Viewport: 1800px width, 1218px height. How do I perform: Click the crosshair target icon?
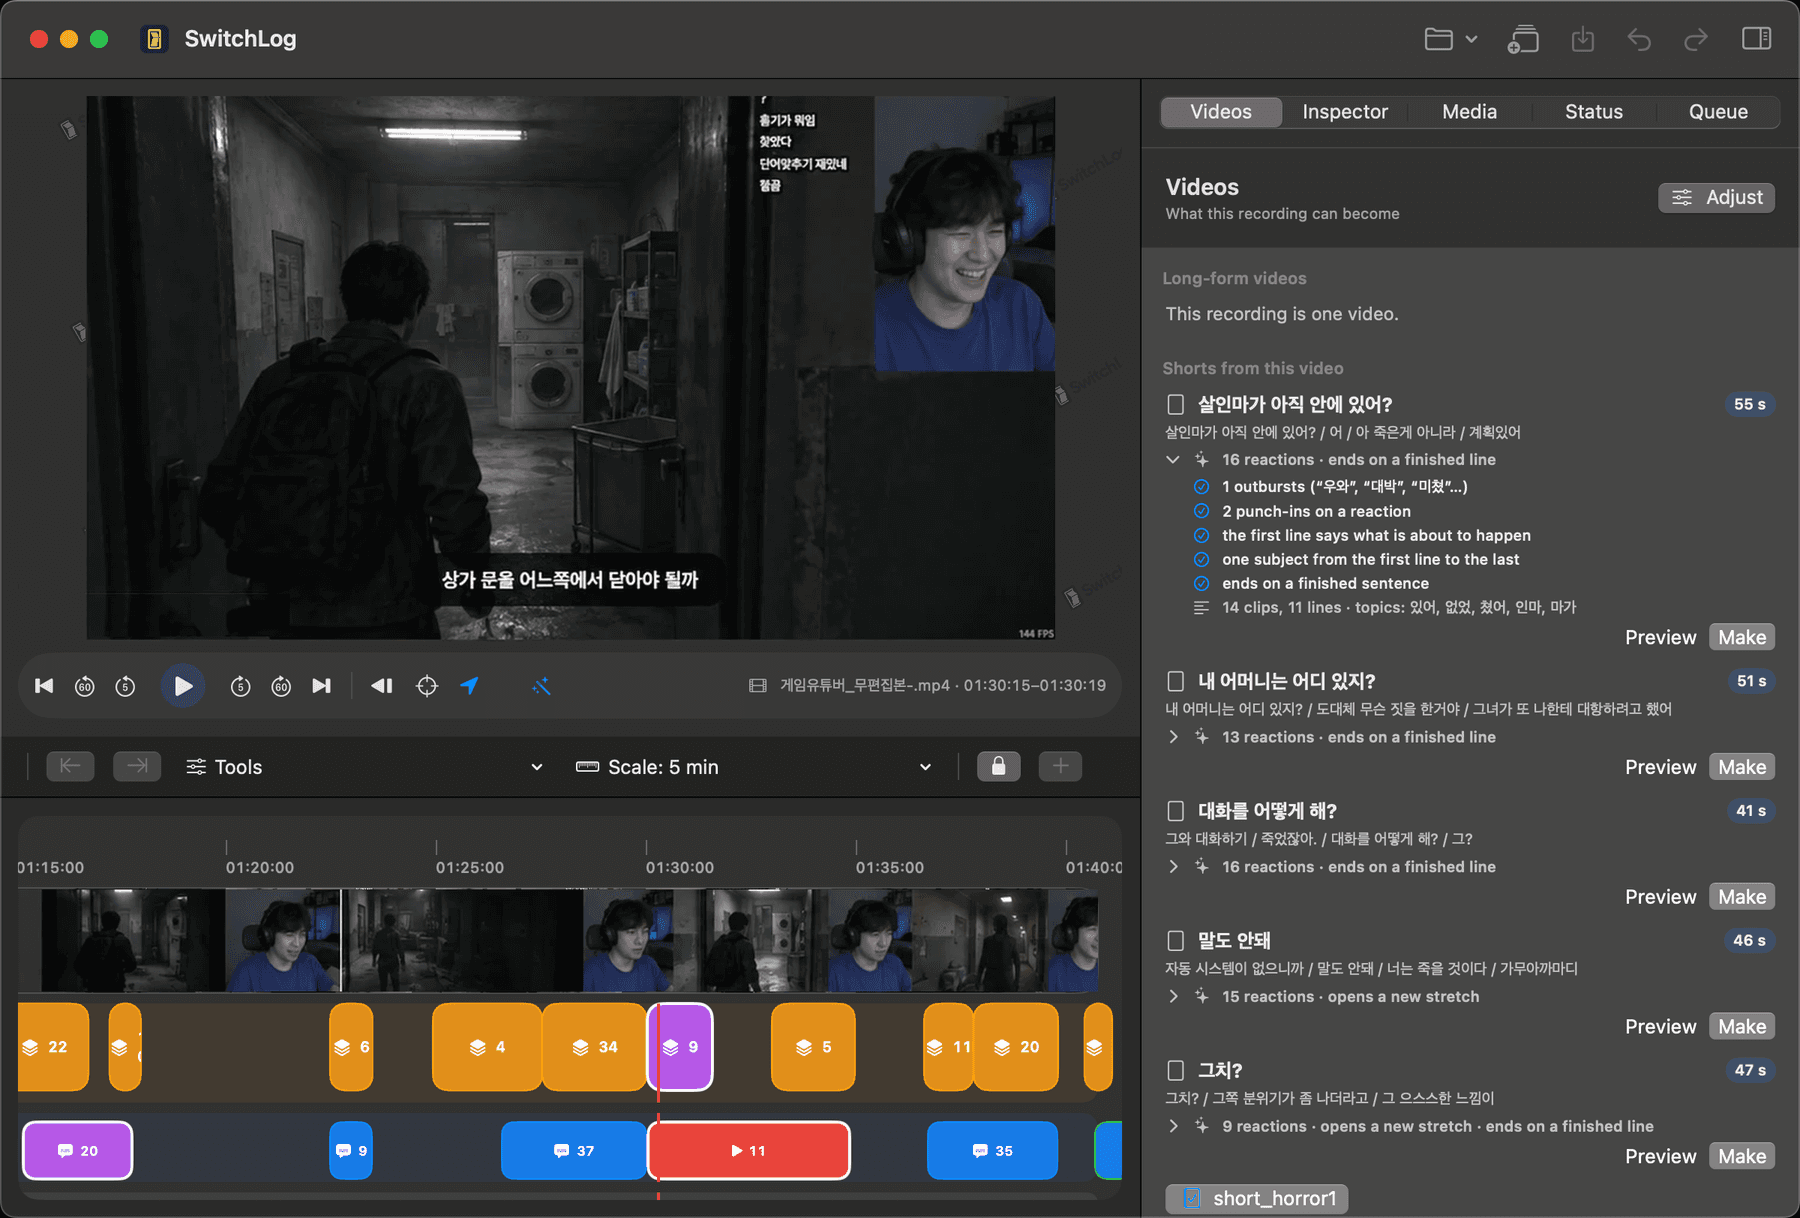click(x=427, y=686)
